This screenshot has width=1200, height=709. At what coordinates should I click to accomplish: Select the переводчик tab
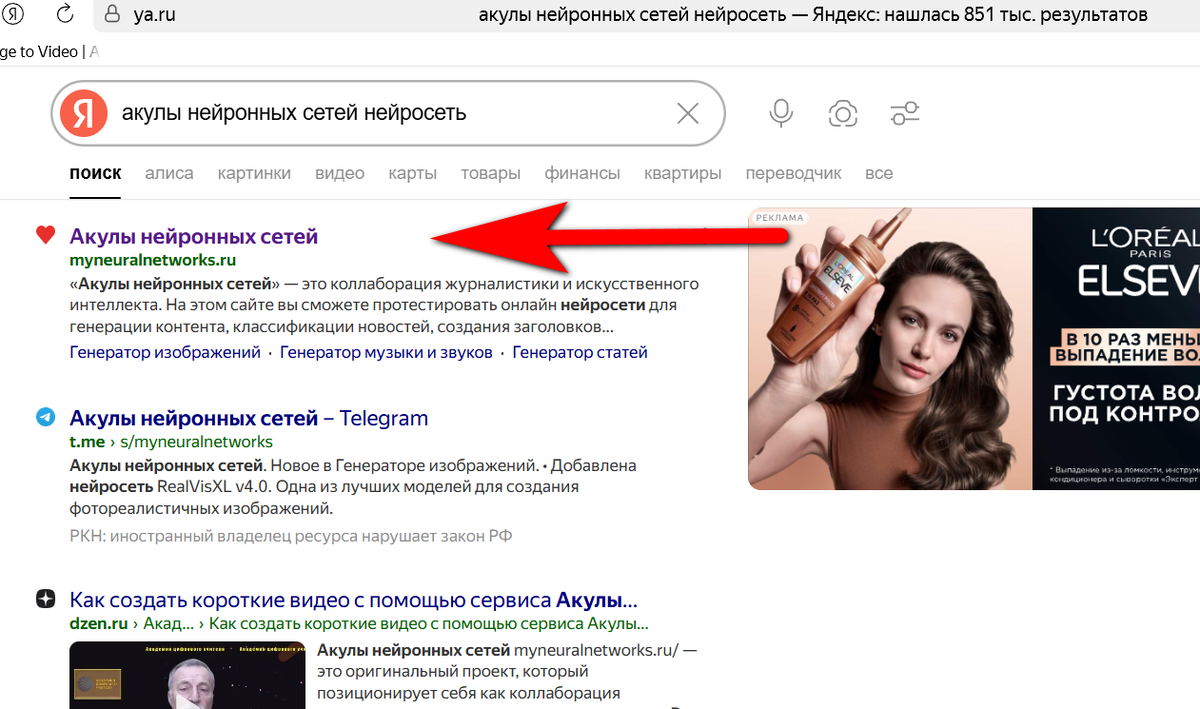click(793, 173)
